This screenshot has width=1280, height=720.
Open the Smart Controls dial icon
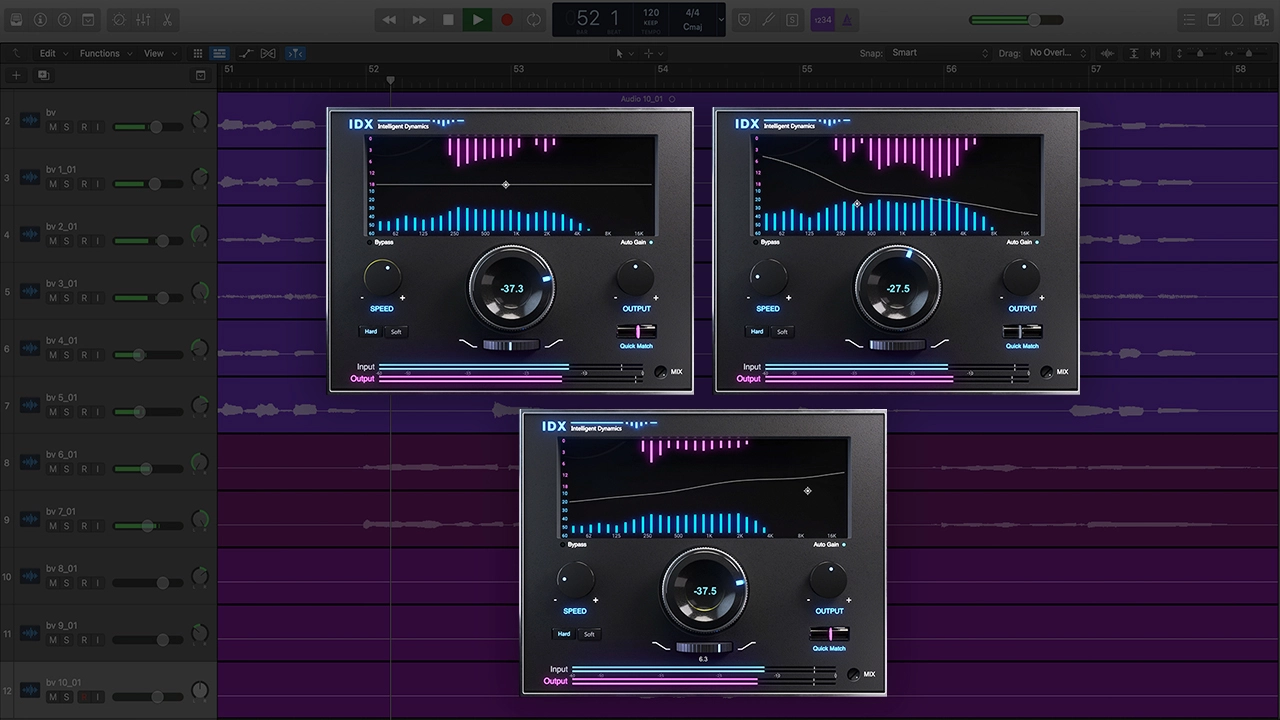tap(119, 19)
